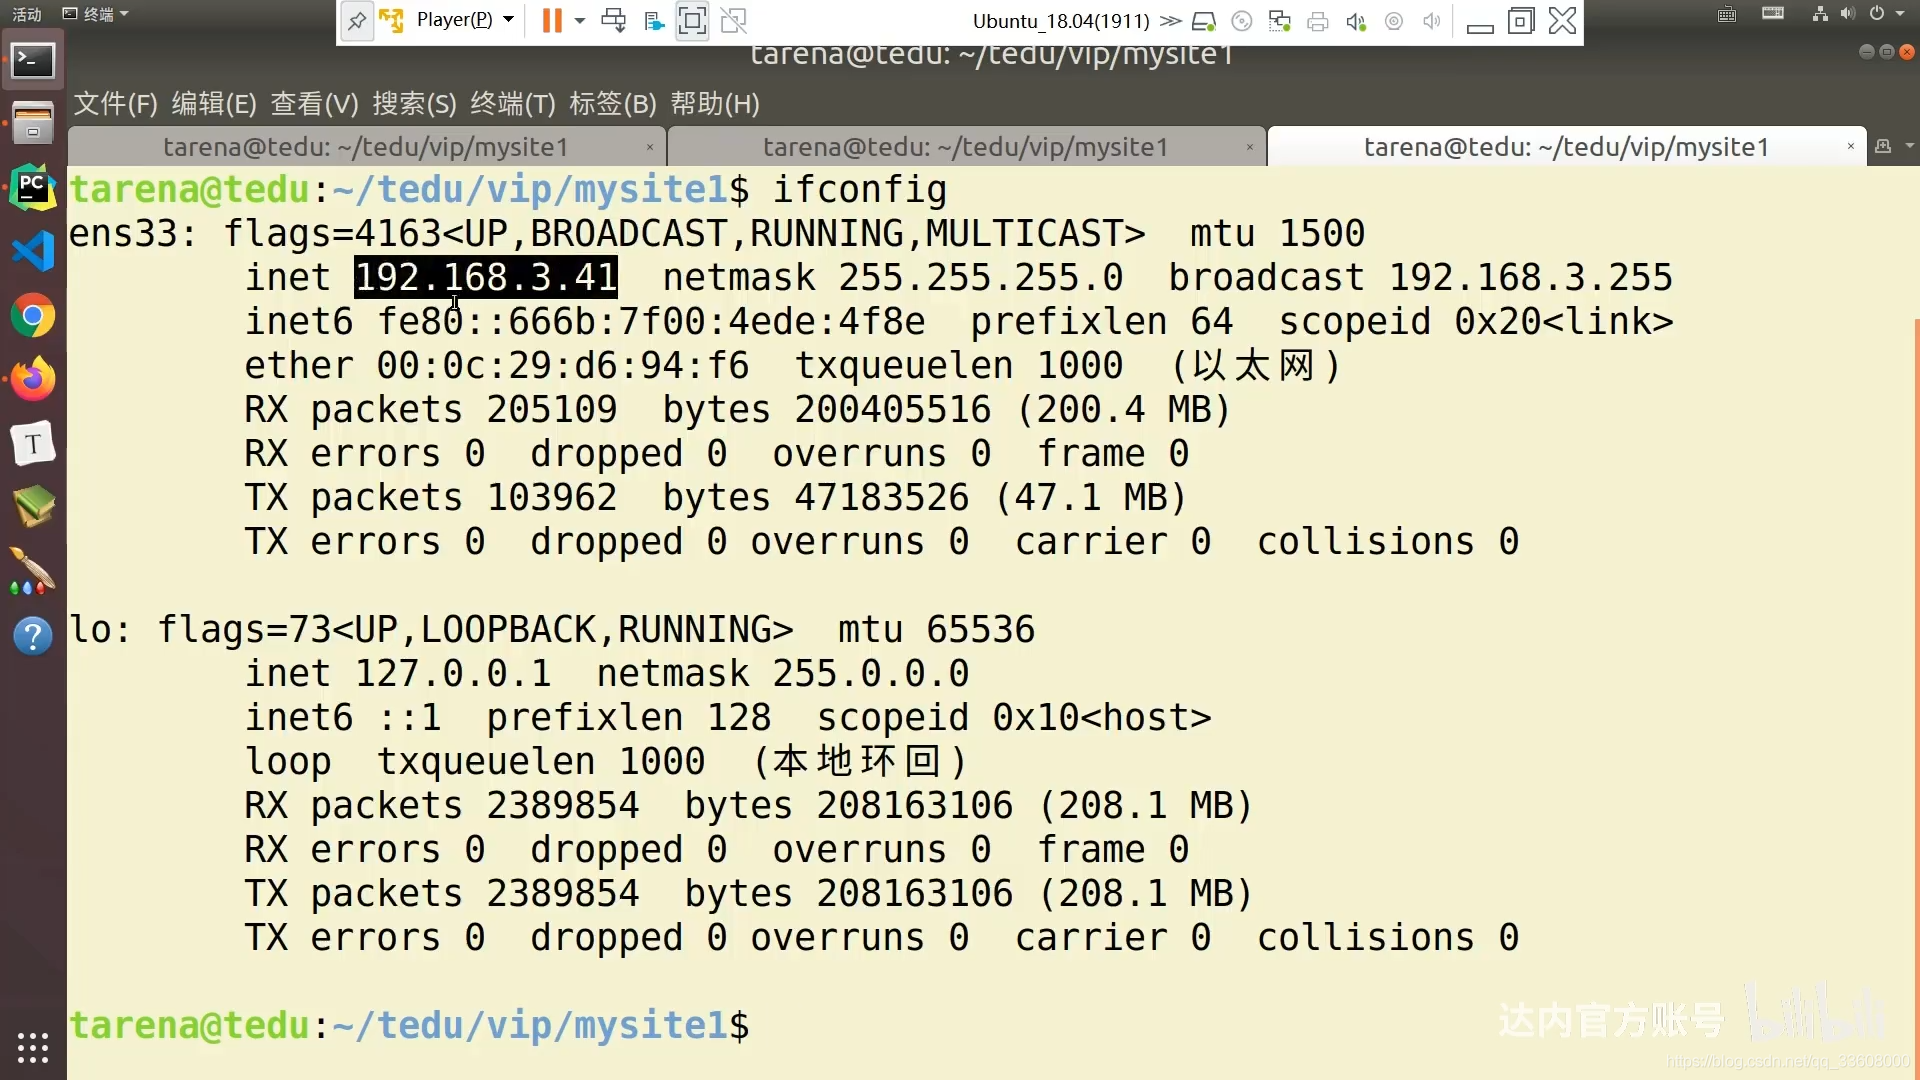
Task: Expand the terminal tab list dropdown arrow
Action: point(1910,146)
